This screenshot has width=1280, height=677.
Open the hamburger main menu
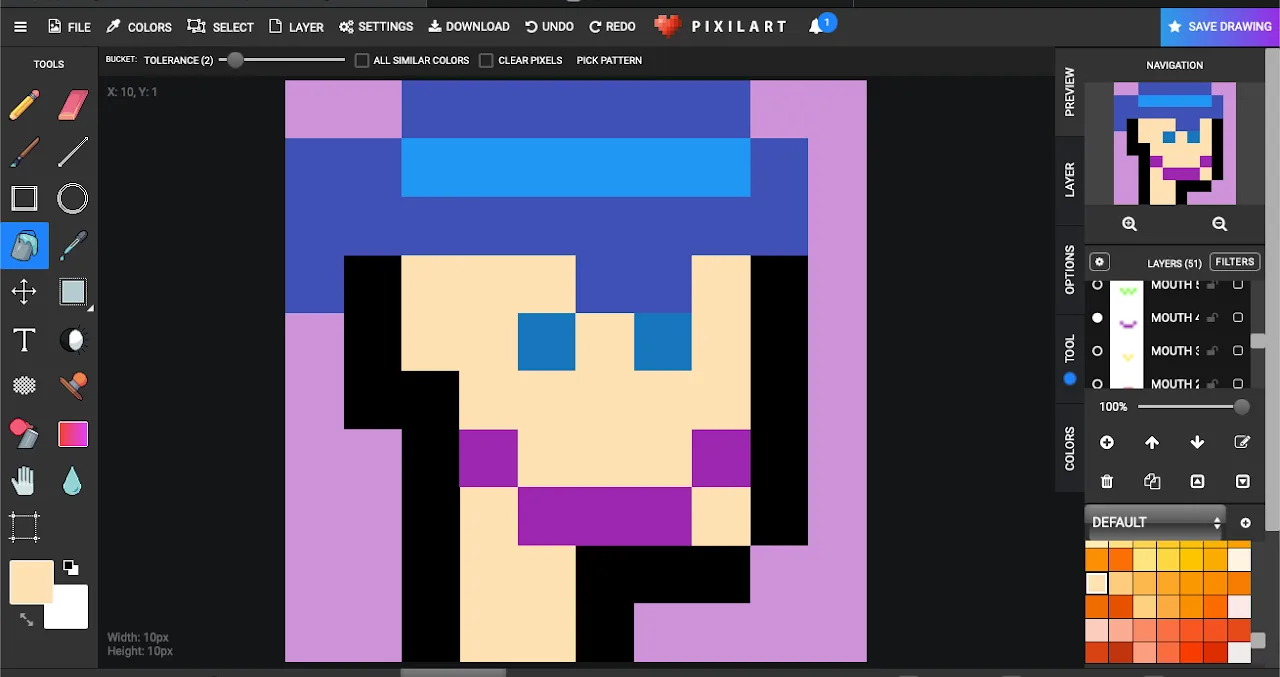click(x=20, y=27)
